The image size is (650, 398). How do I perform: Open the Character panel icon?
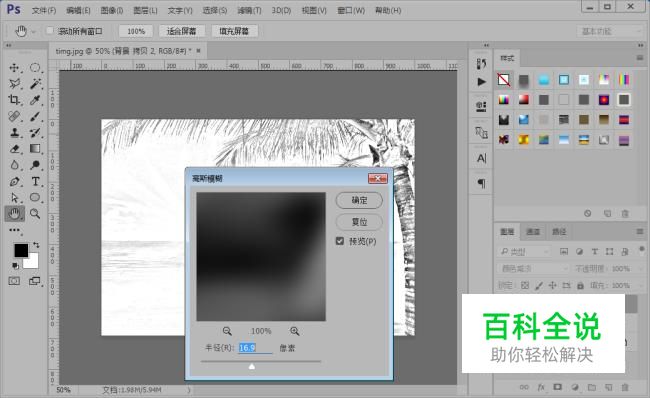481,158
